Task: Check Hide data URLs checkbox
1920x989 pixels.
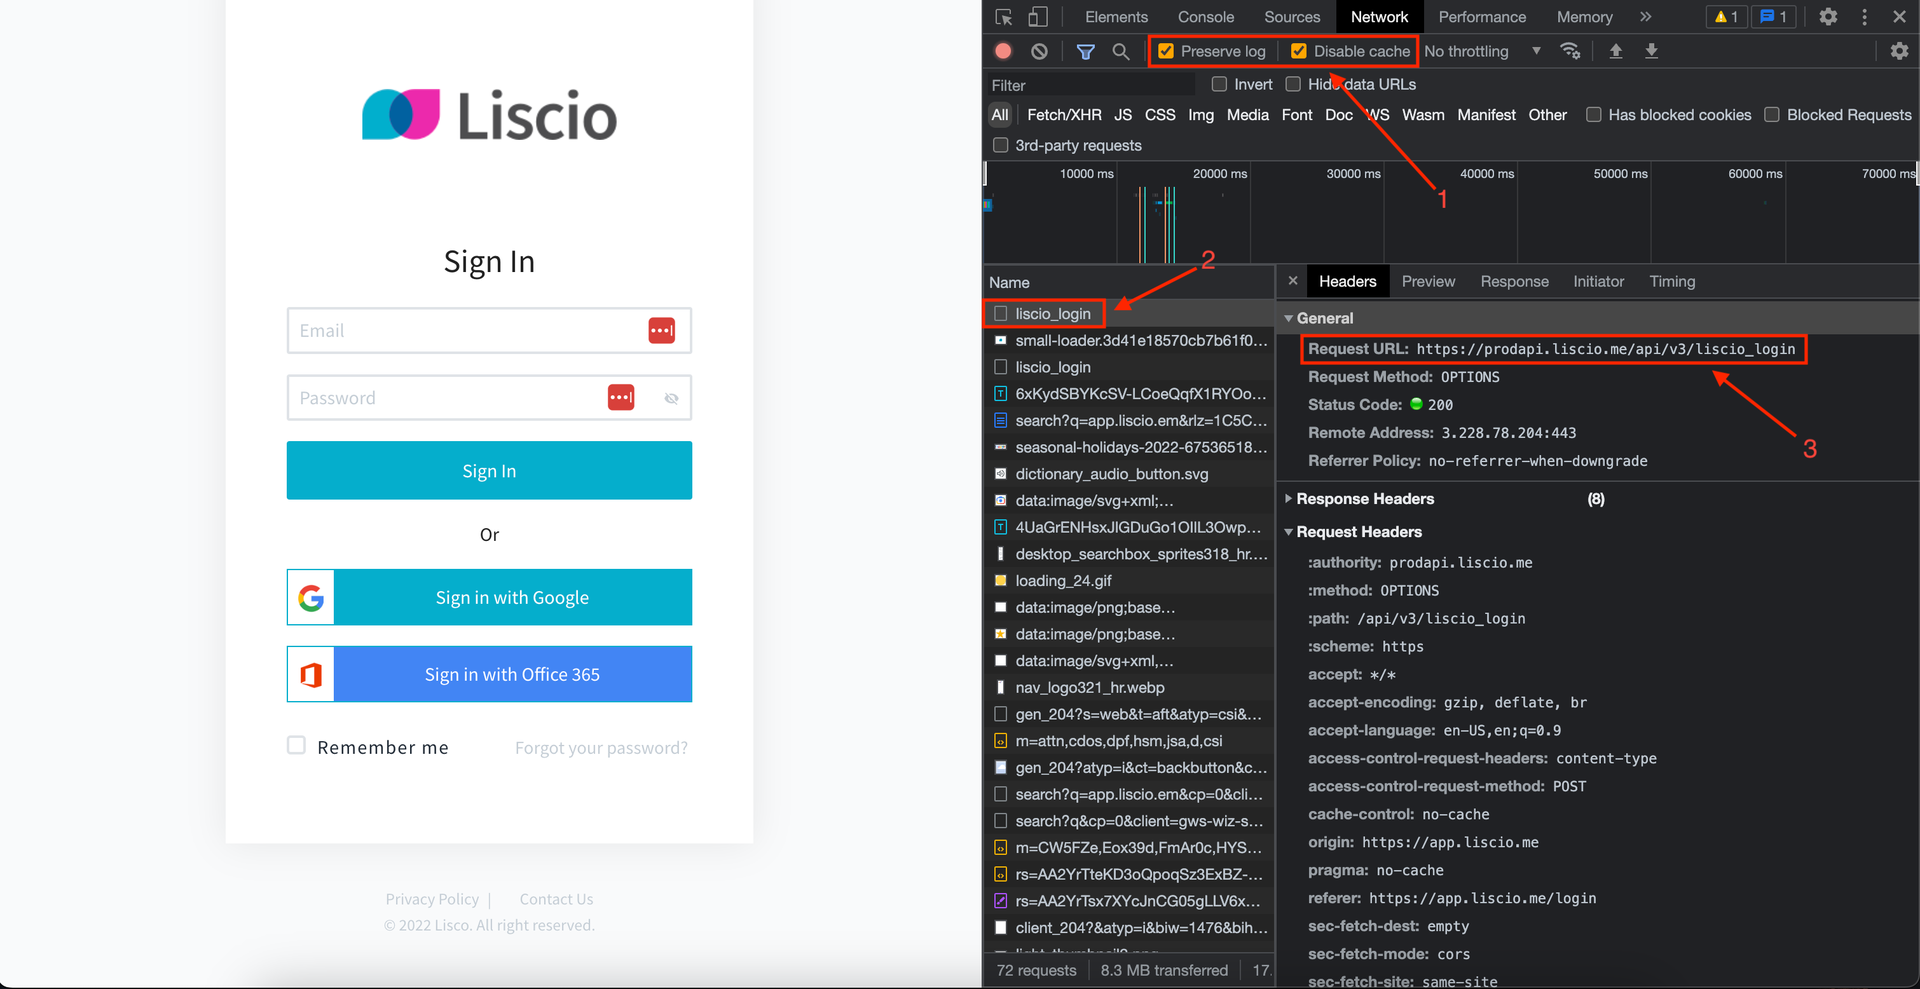Action: [1293, 84]
